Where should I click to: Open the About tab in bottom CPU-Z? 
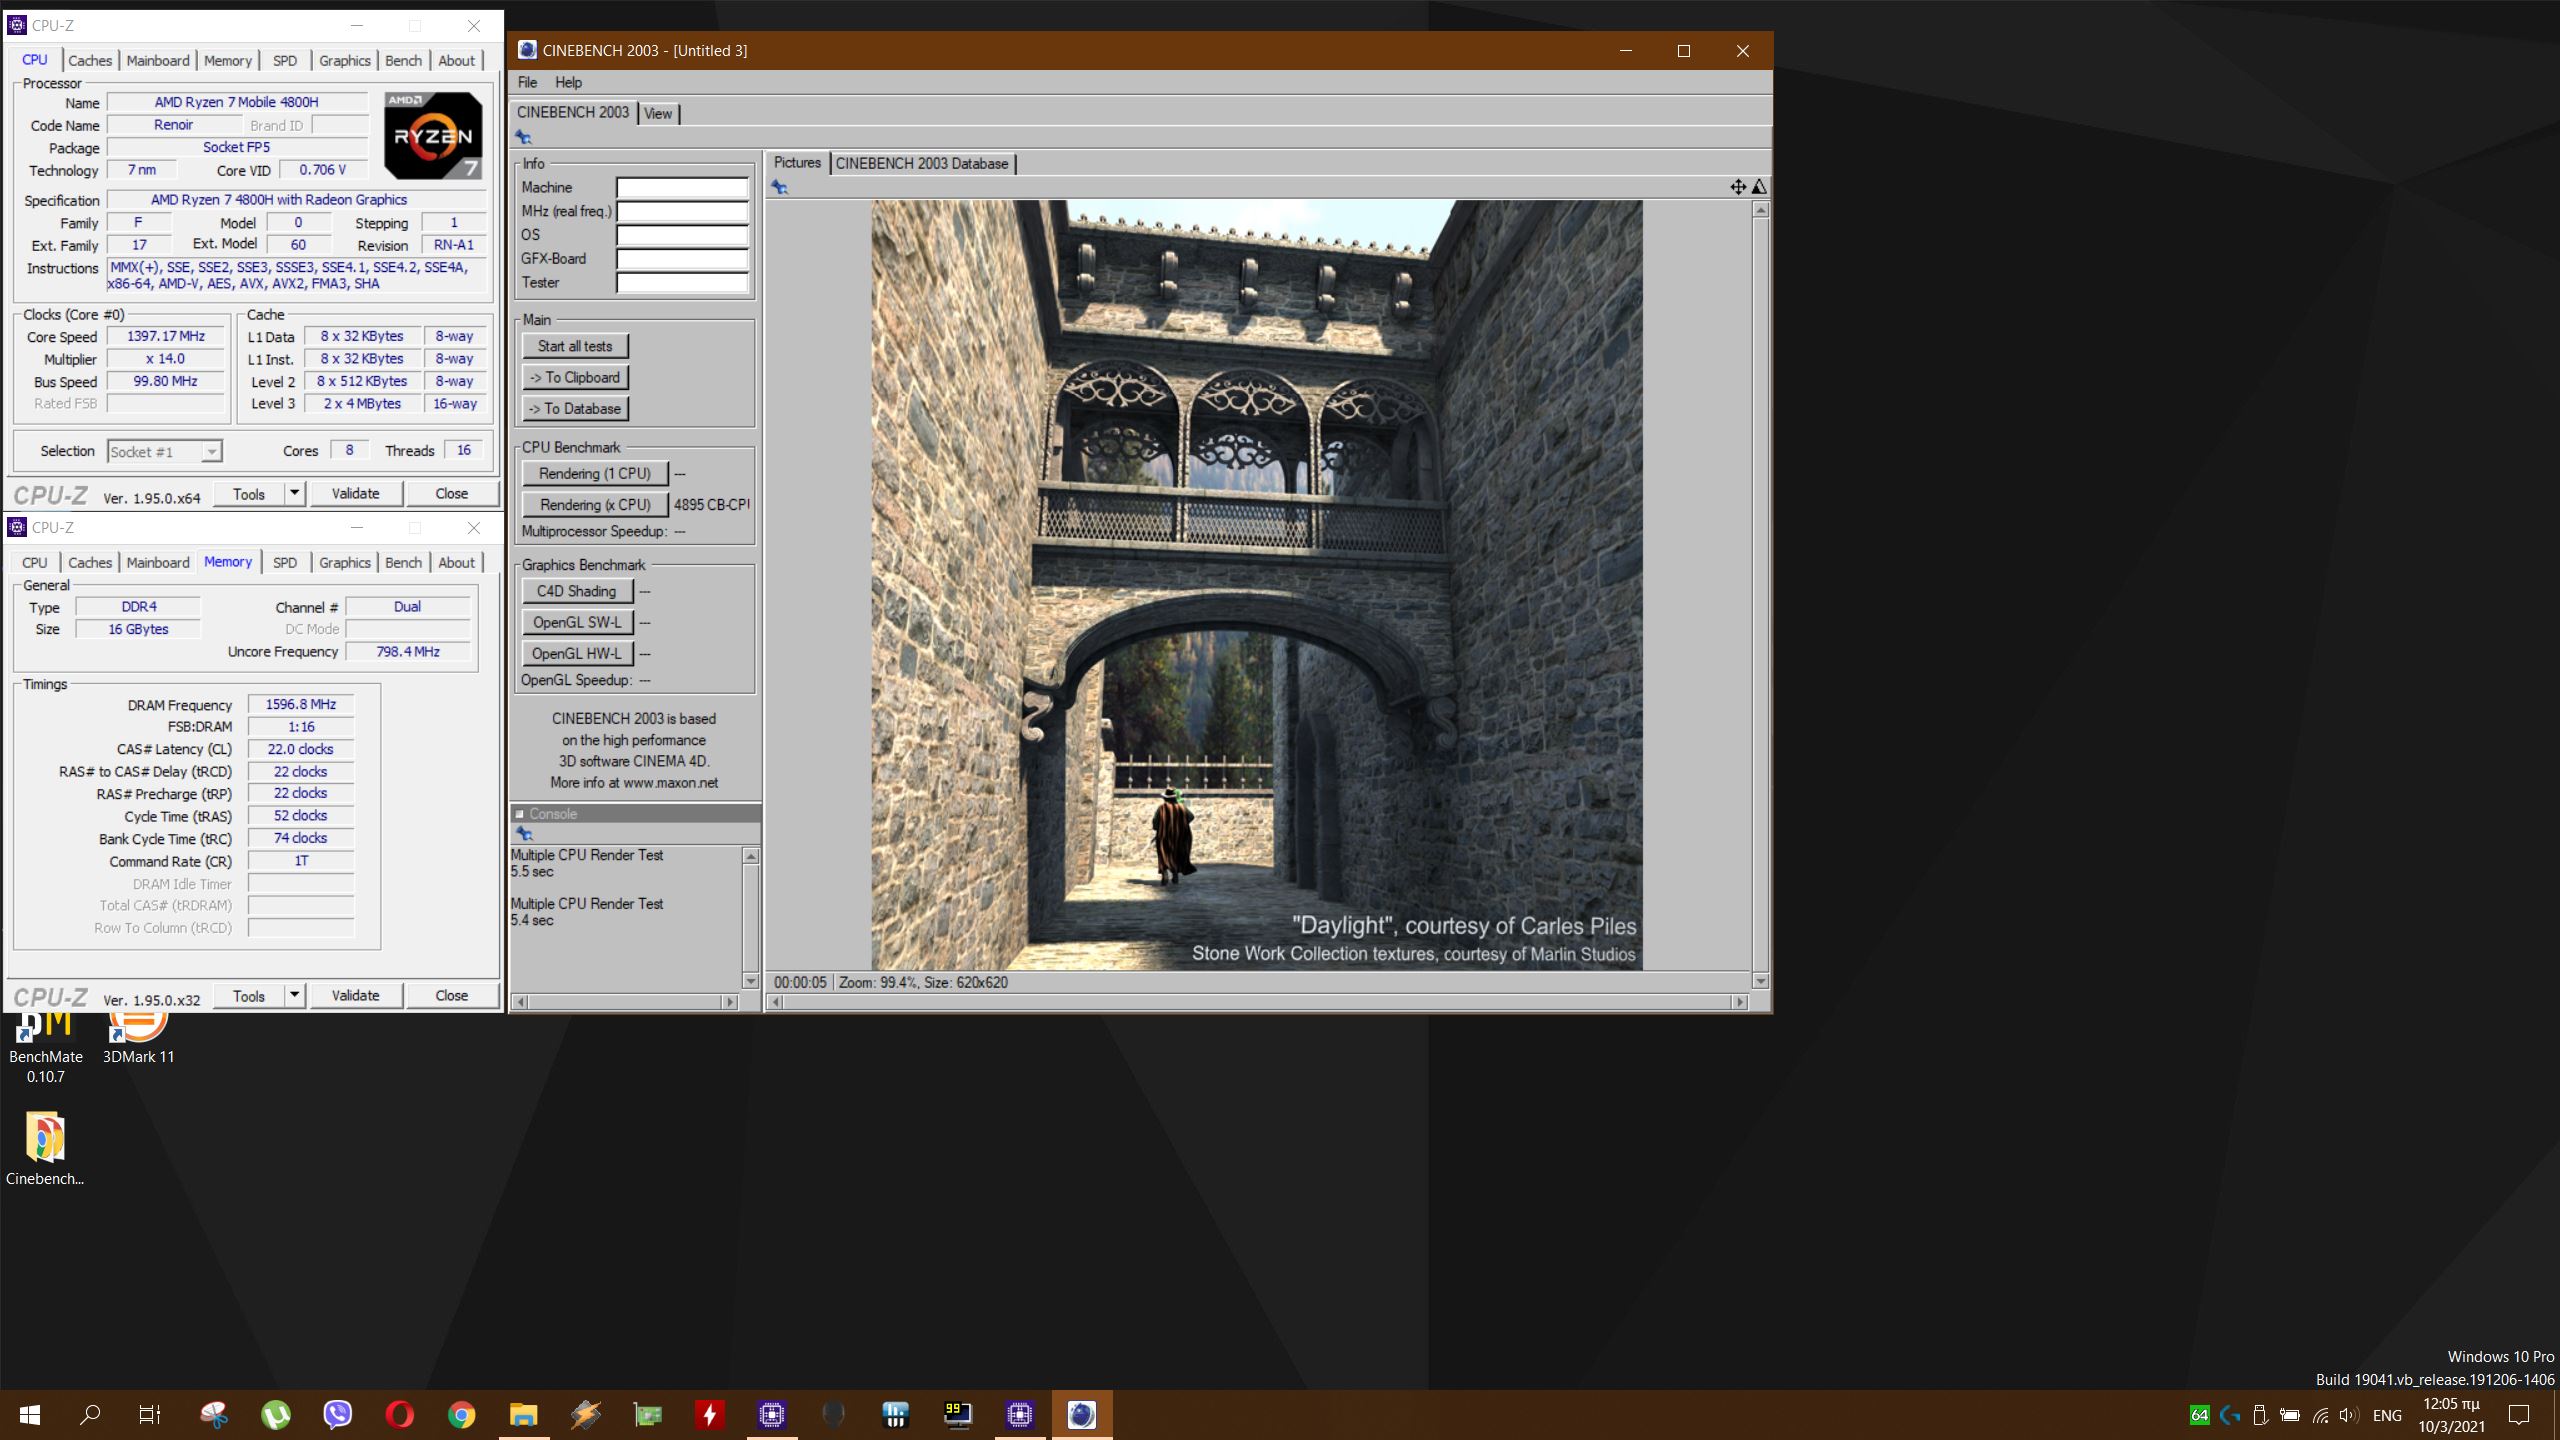point(457,562)
